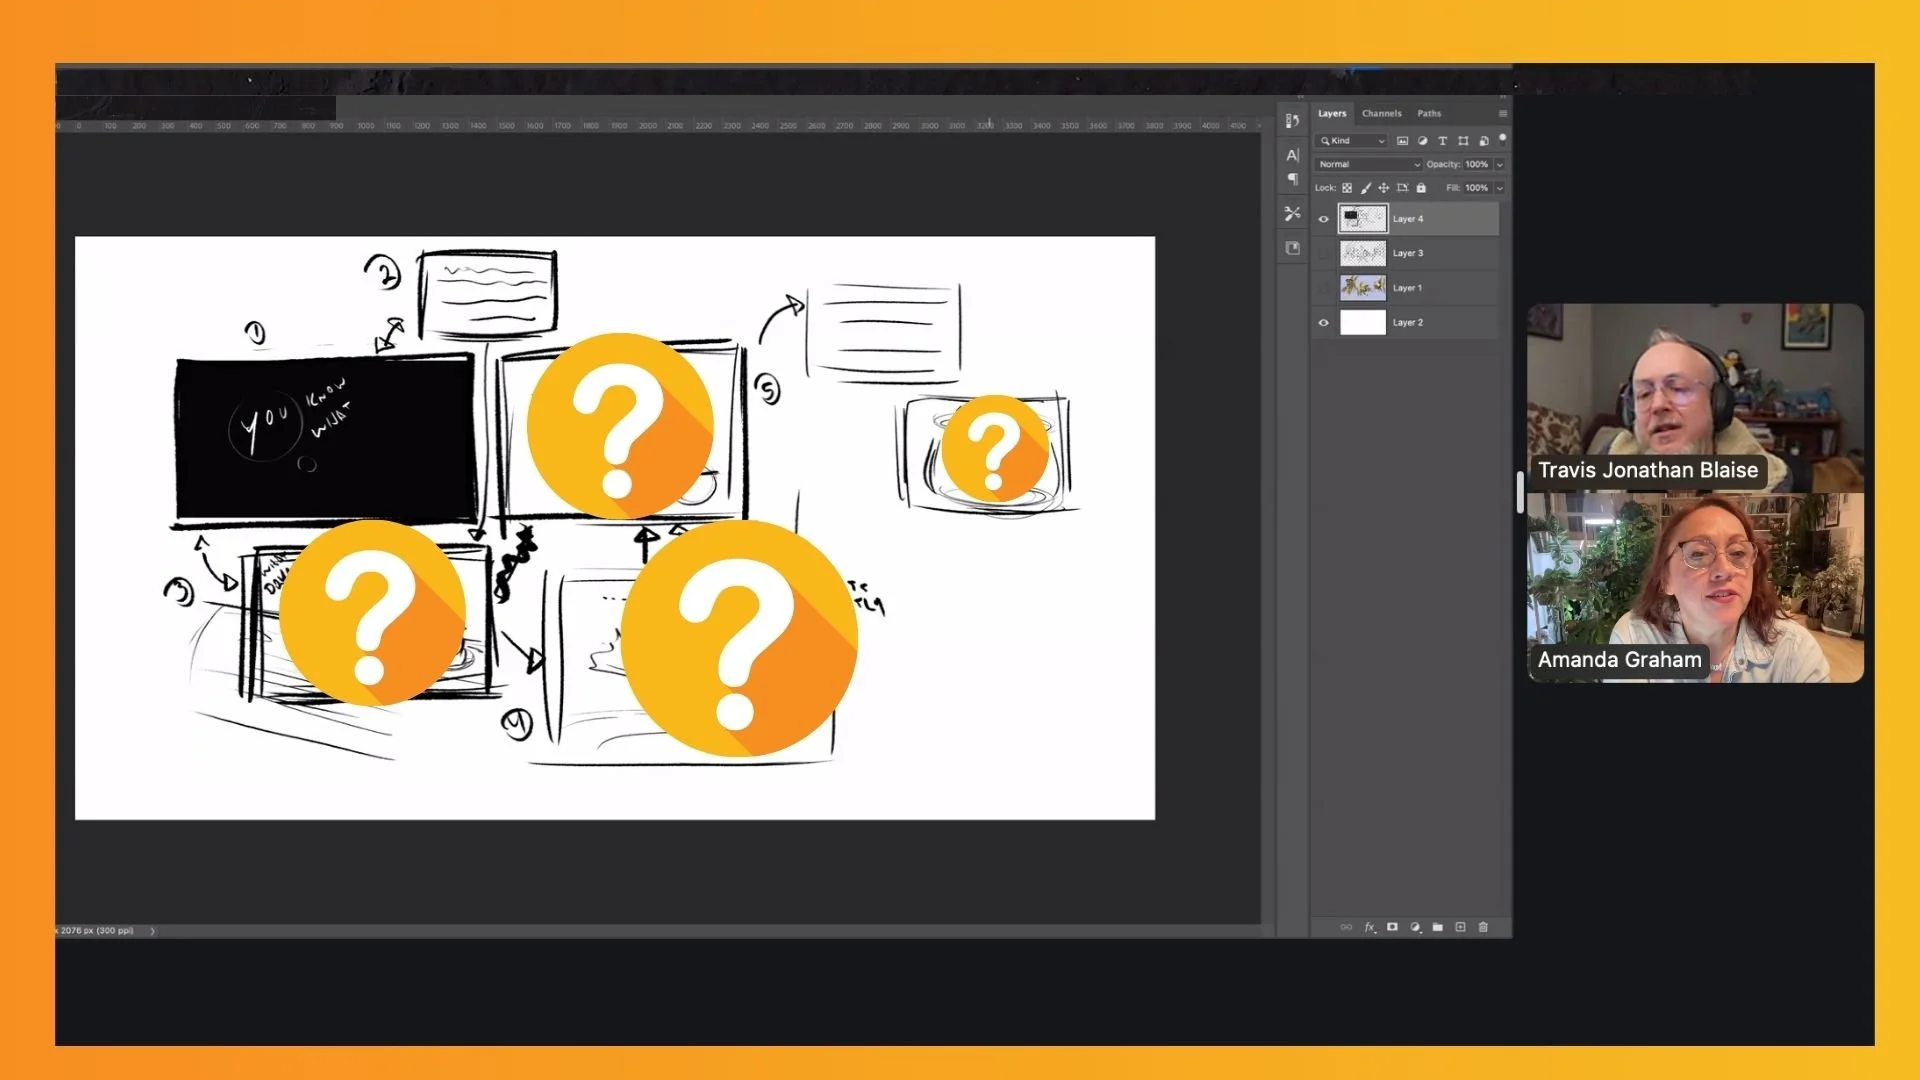Screen dimensions: 1920x1080
Task: Hide Layer 2 using eye icon
Action: tap(1324, 323)
